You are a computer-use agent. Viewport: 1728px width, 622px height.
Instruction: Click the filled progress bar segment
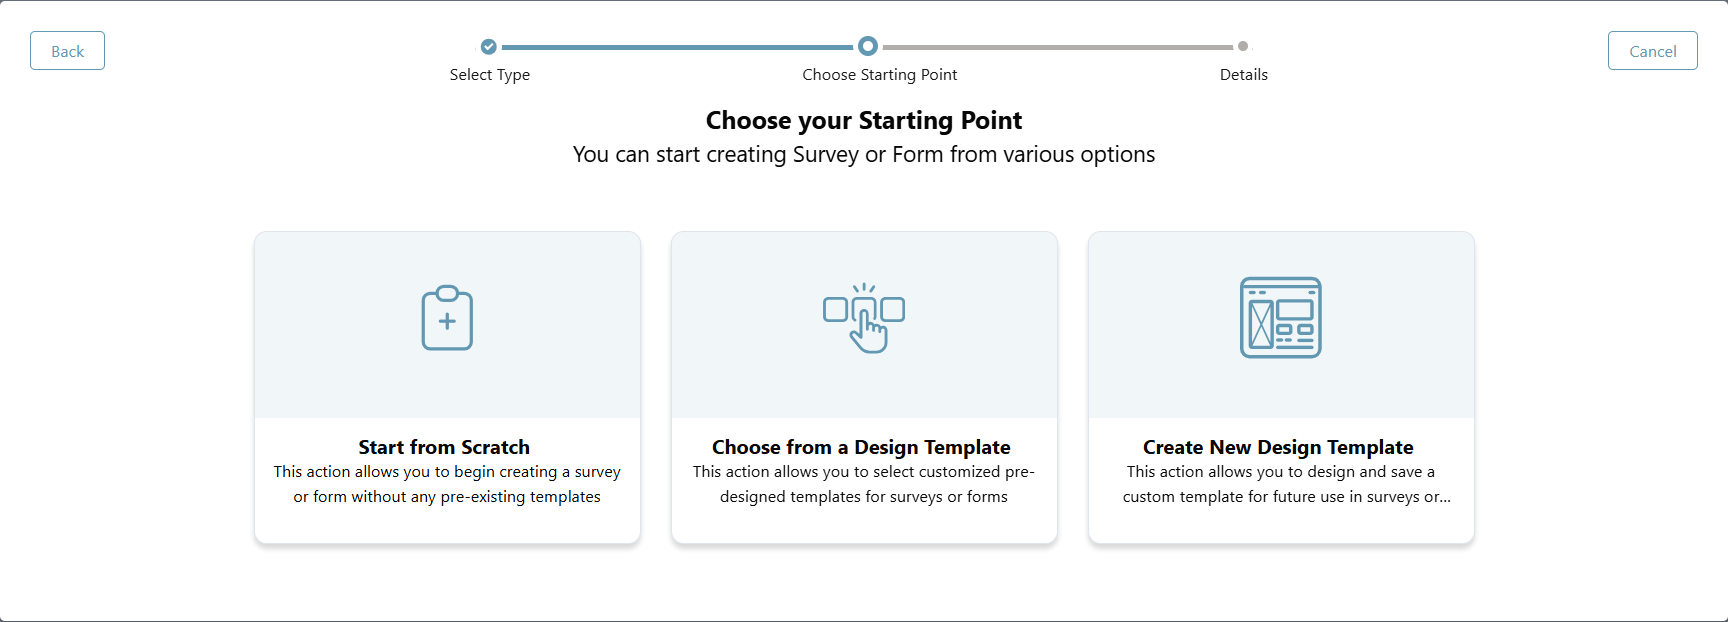[x=680, y=46]
